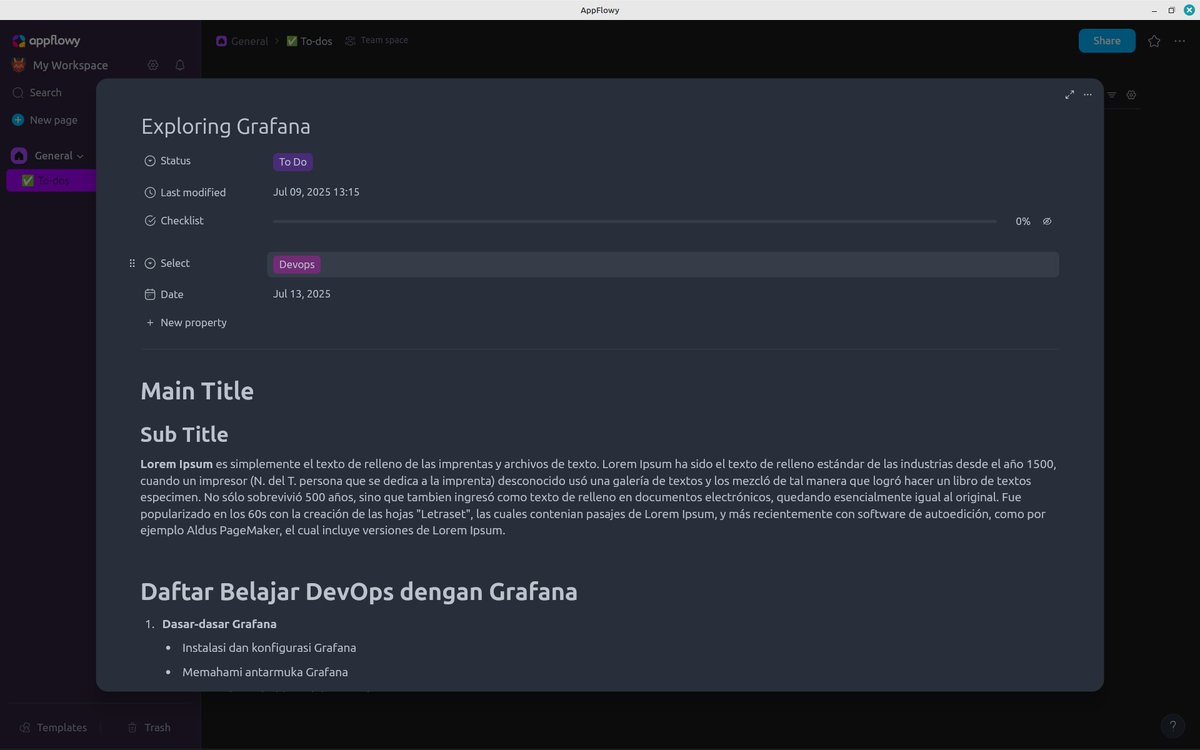Image resolution: width=1200 pixels, height=750 pixels.
Task: Open the row detail more-options menu
Action: [1088, 95]
